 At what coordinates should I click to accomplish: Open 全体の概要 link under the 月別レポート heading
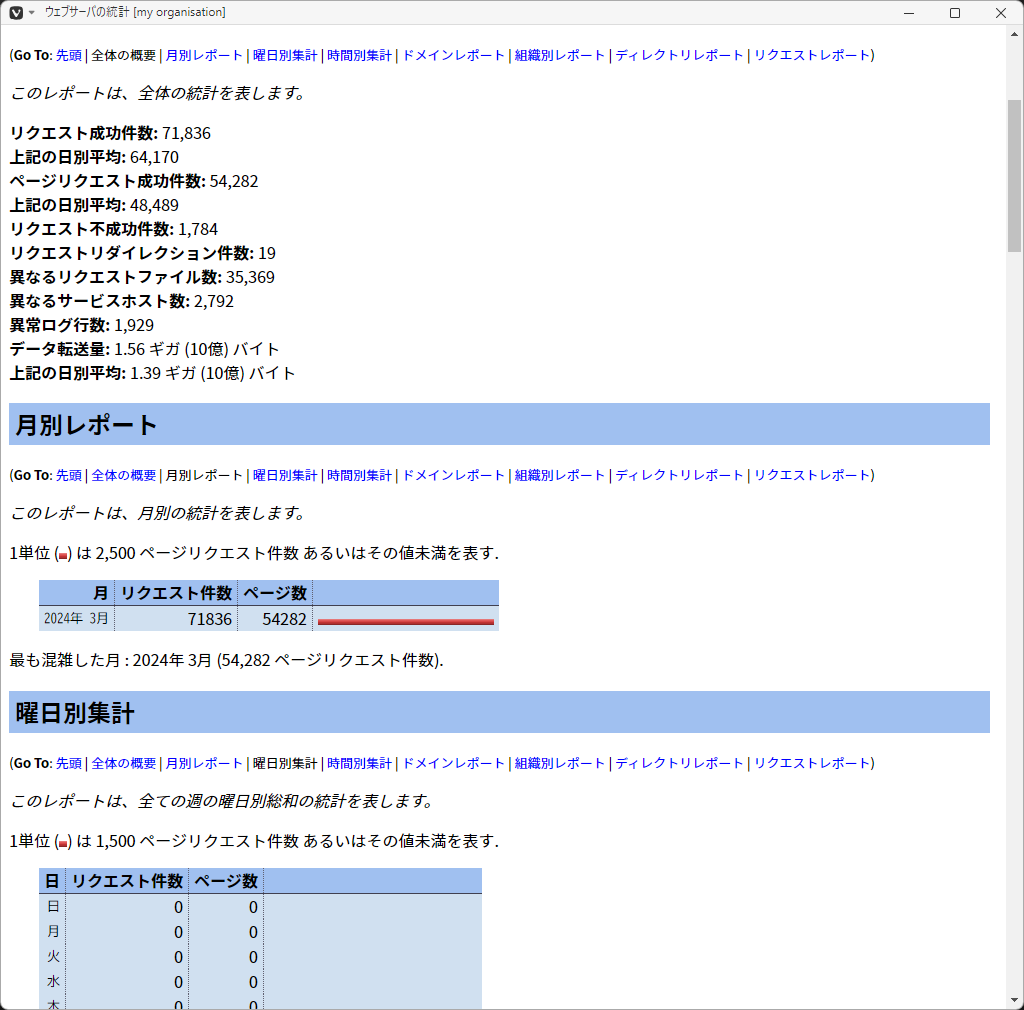pos(123,475)
